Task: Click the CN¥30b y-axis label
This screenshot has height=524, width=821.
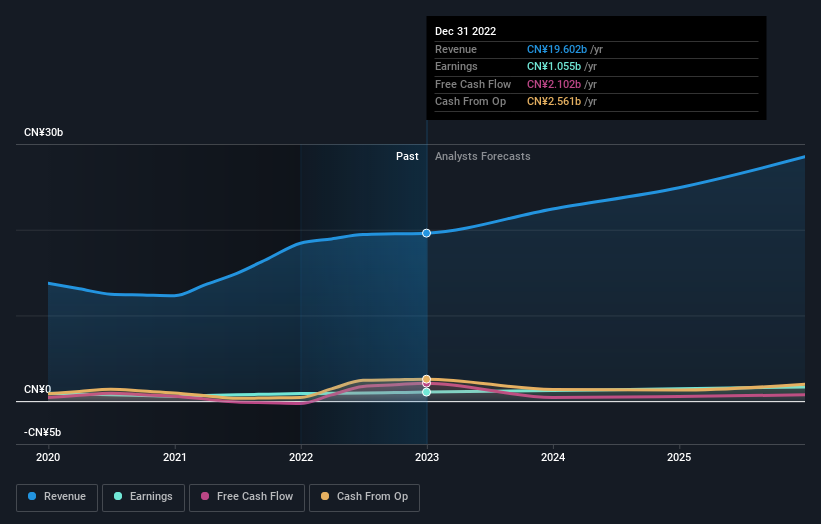Action: (x=43, y=132)
